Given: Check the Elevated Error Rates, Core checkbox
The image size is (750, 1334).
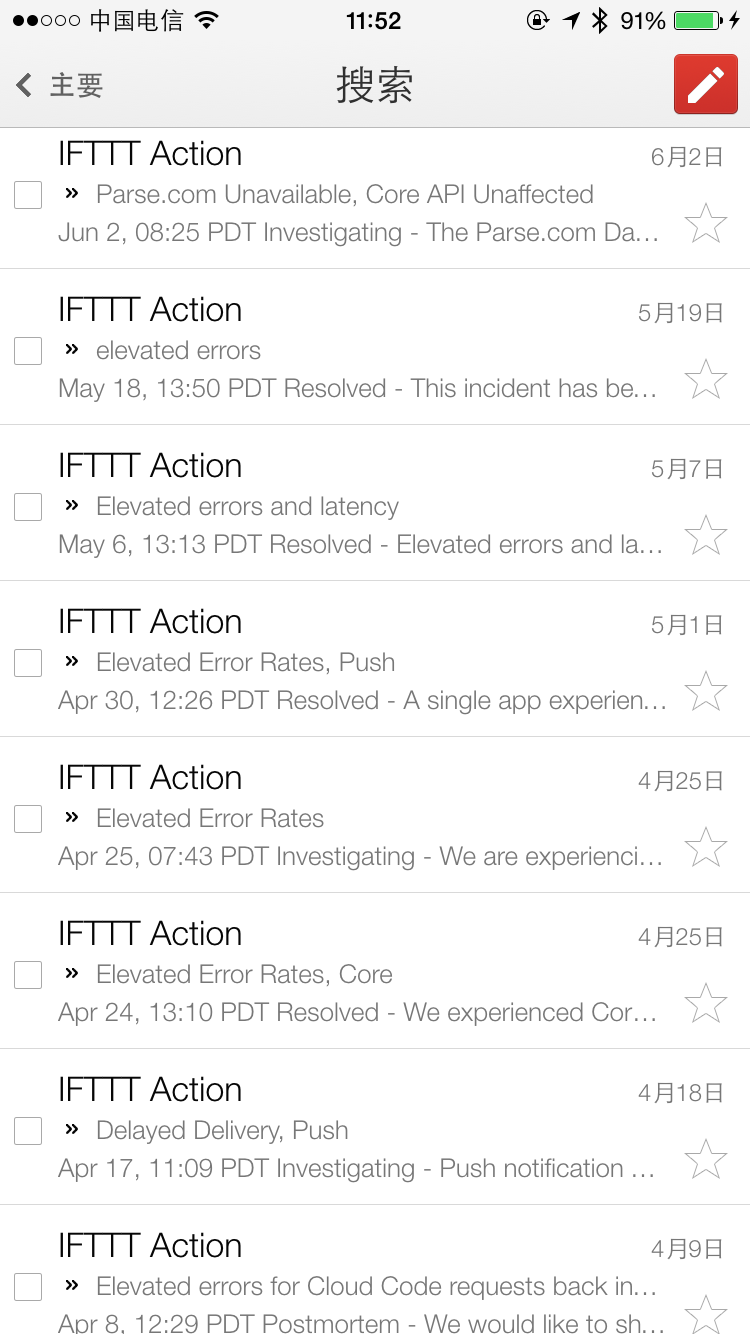Looking at the screenshot, I should 28,975.
